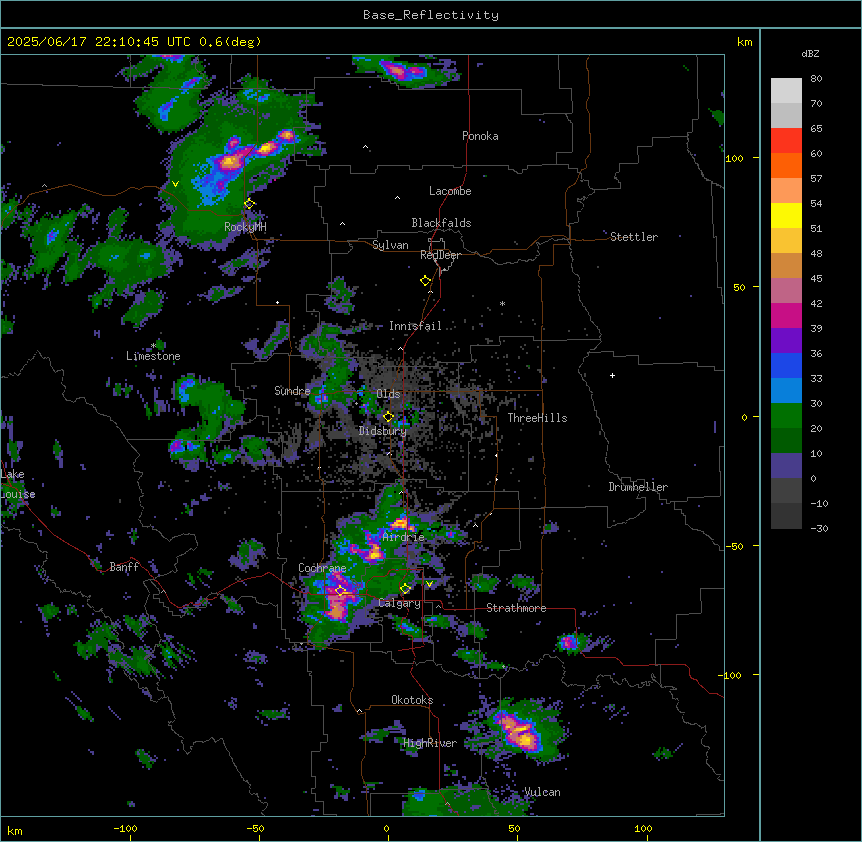
Task: Pick the royal blue 33-36 dBZ legend swatch
Action: (x=786, y=366)
